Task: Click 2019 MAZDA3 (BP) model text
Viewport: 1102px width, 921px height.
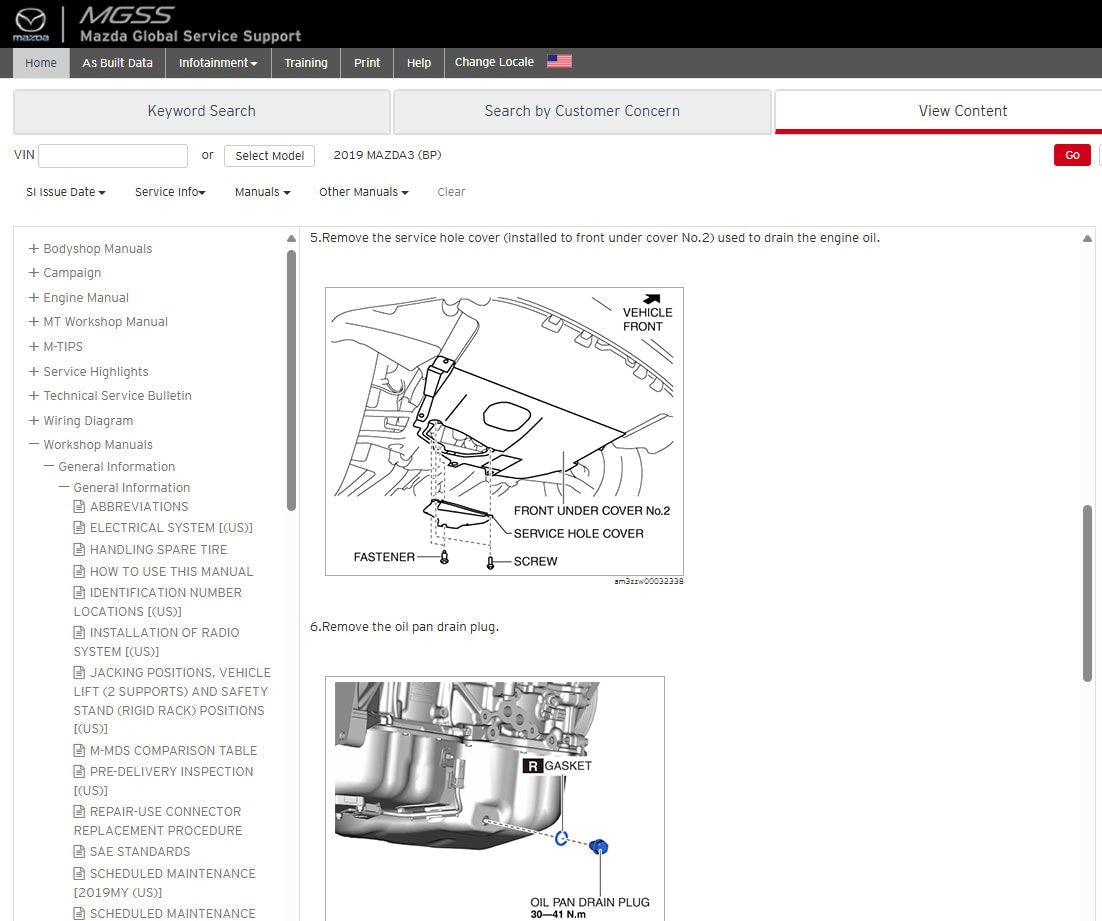Action: point(387,155)
